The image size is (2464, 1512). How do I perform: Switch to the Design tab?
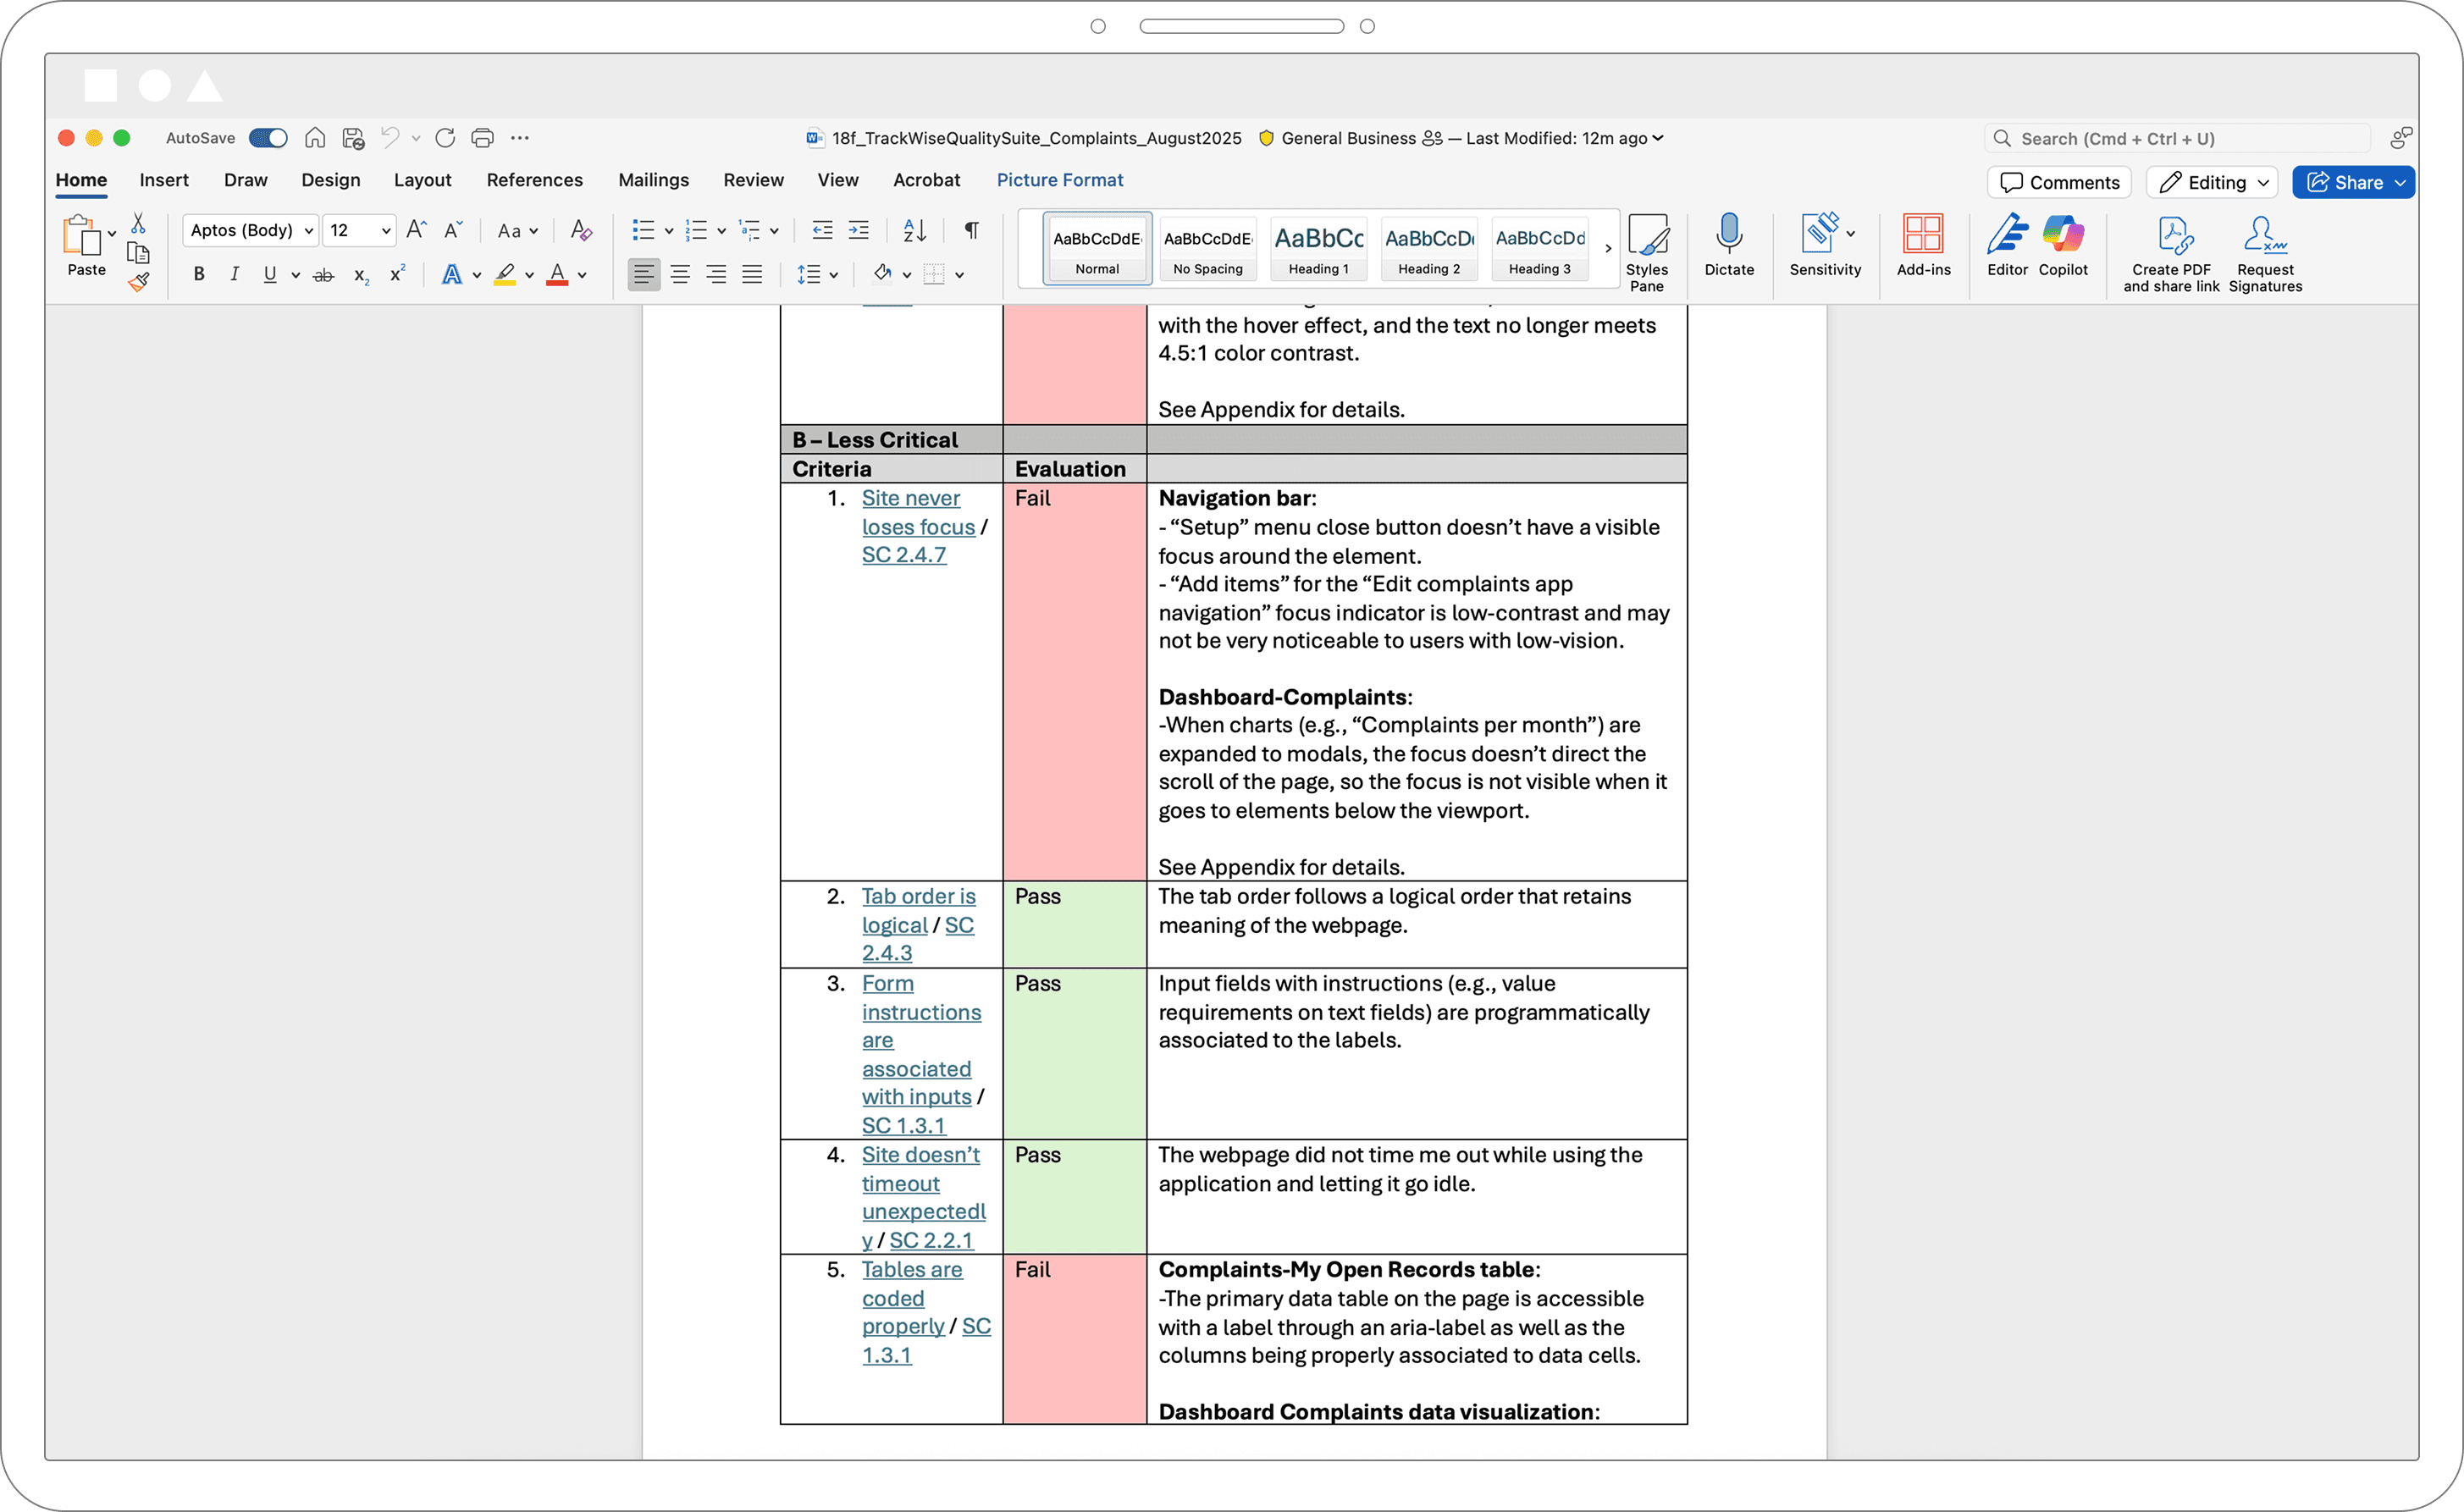coord(331,180)
